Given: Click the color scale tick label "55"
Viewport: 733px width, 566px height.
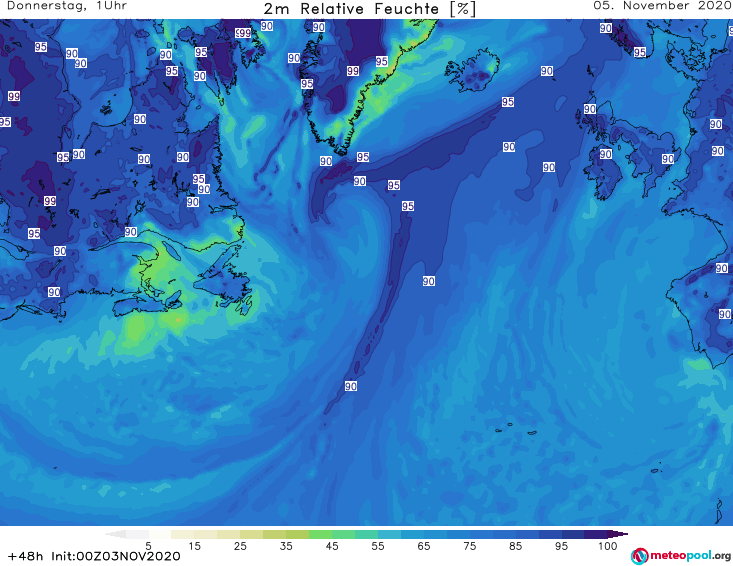Looking at the screenshot, I should click(378, 546).
